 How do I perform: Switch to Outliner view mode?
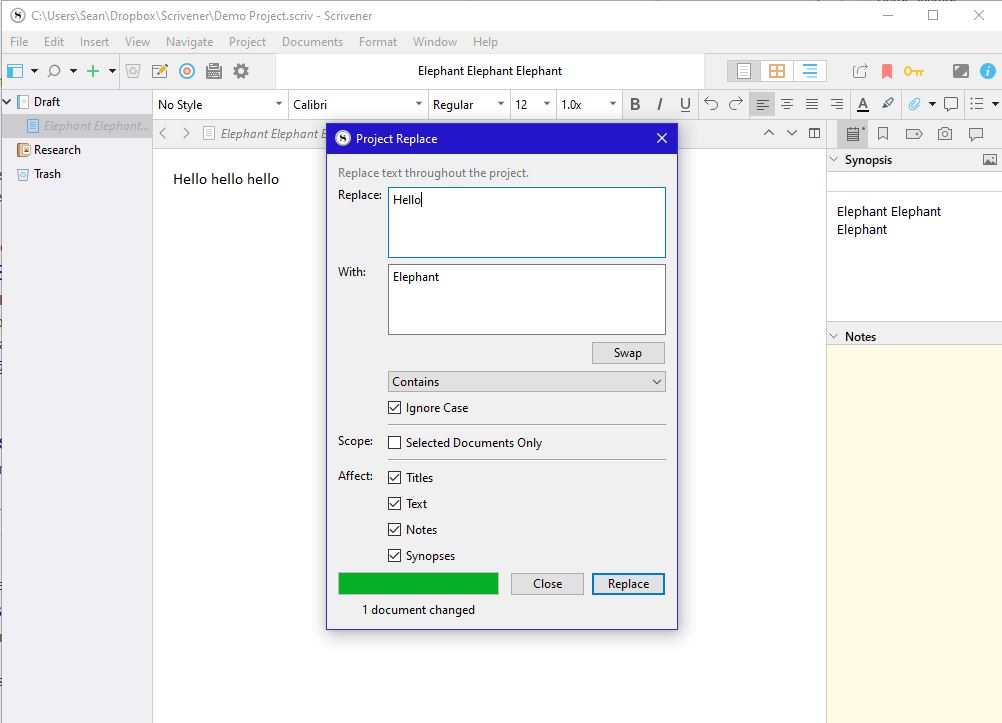click(809, 71)
